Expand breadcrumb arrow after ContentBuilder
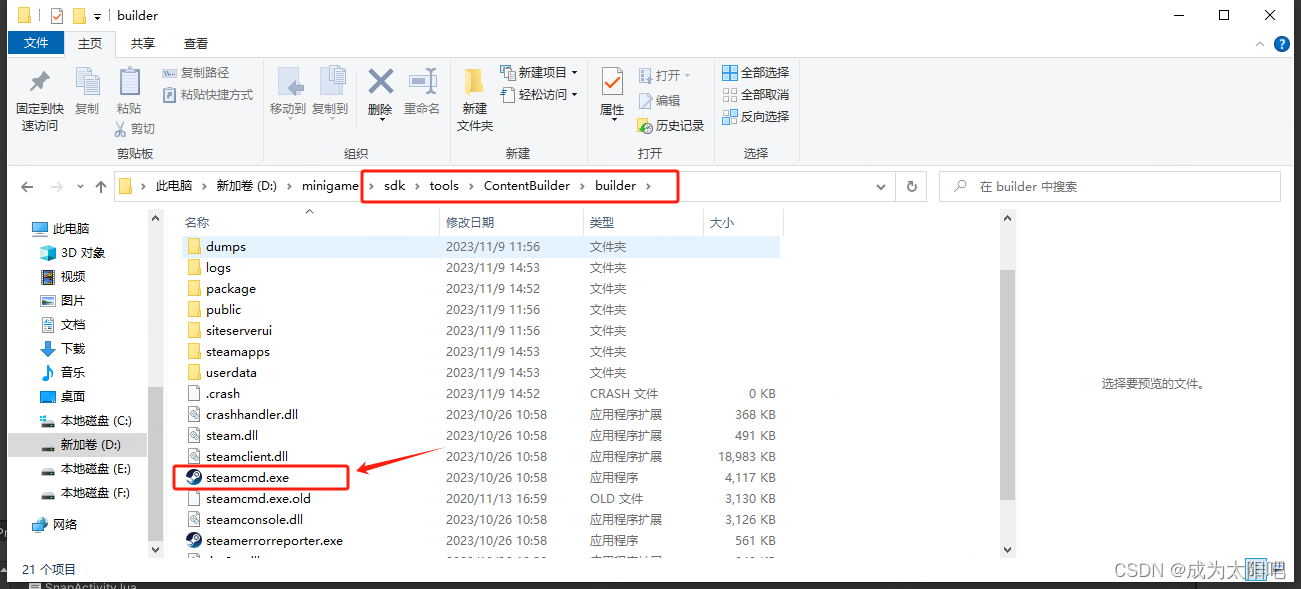The width and height of the screenshot is (1301, 589). click(x=583, y=186)
